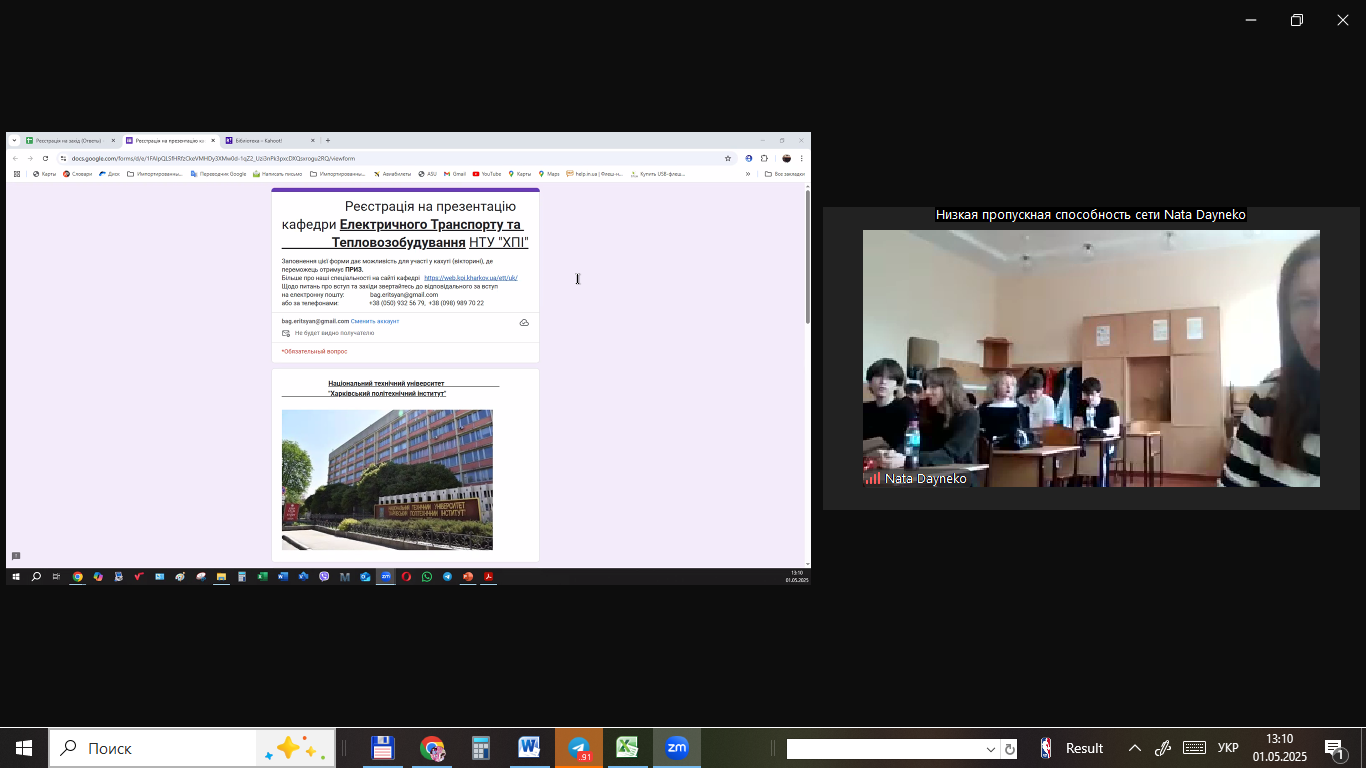
Task: Launch Microsoft Word from the taskbar
Action: [x=529, y=748]
